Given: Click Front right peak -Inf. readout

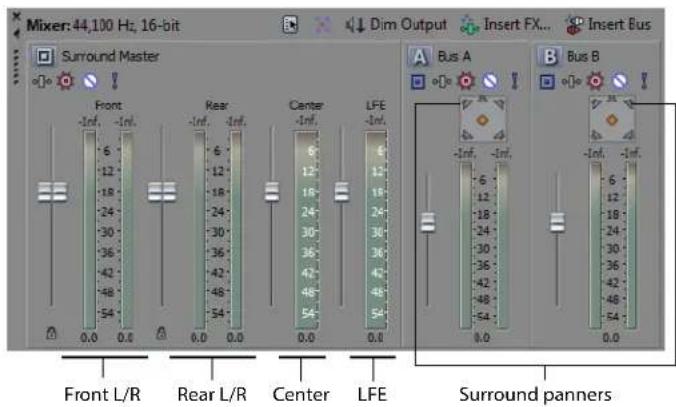Looking at the screenshot, I should (125, 122).
